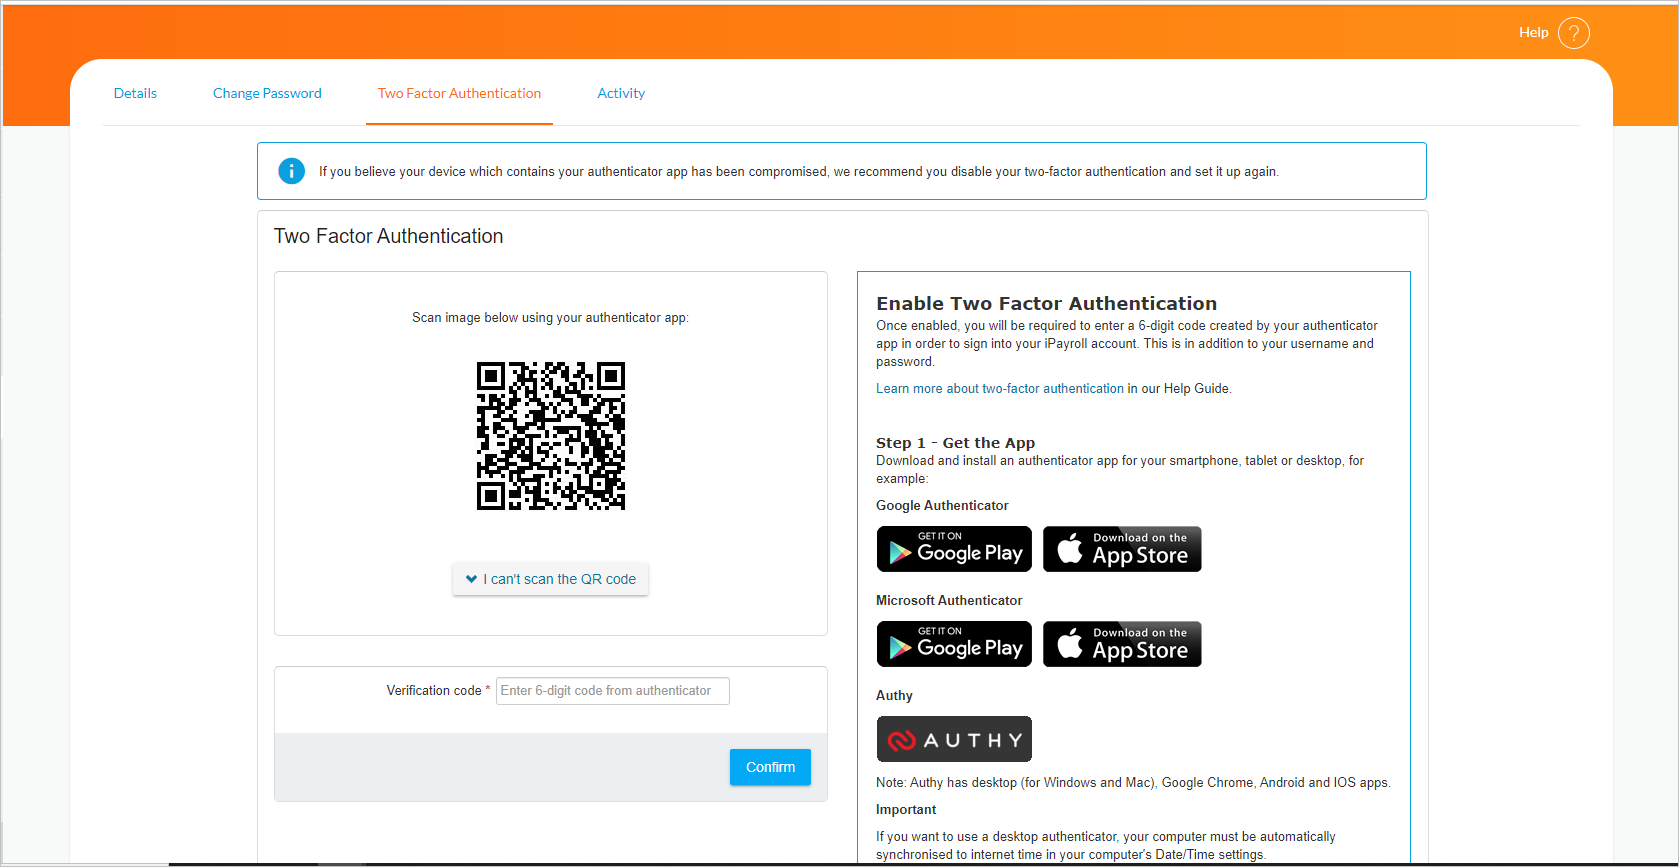Click the QR code image
Viewport: 1679px width, 867px height.
click(x=551, y=436)
